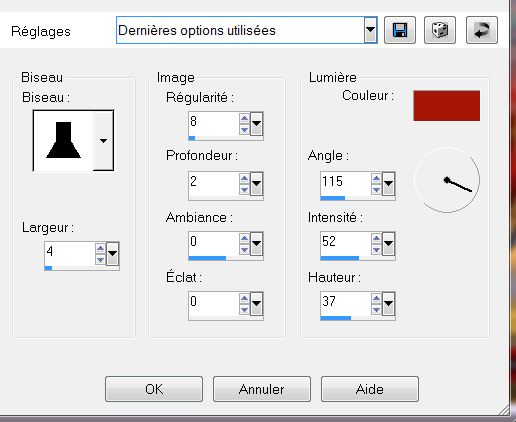Click the Aide button

(370, 389)
